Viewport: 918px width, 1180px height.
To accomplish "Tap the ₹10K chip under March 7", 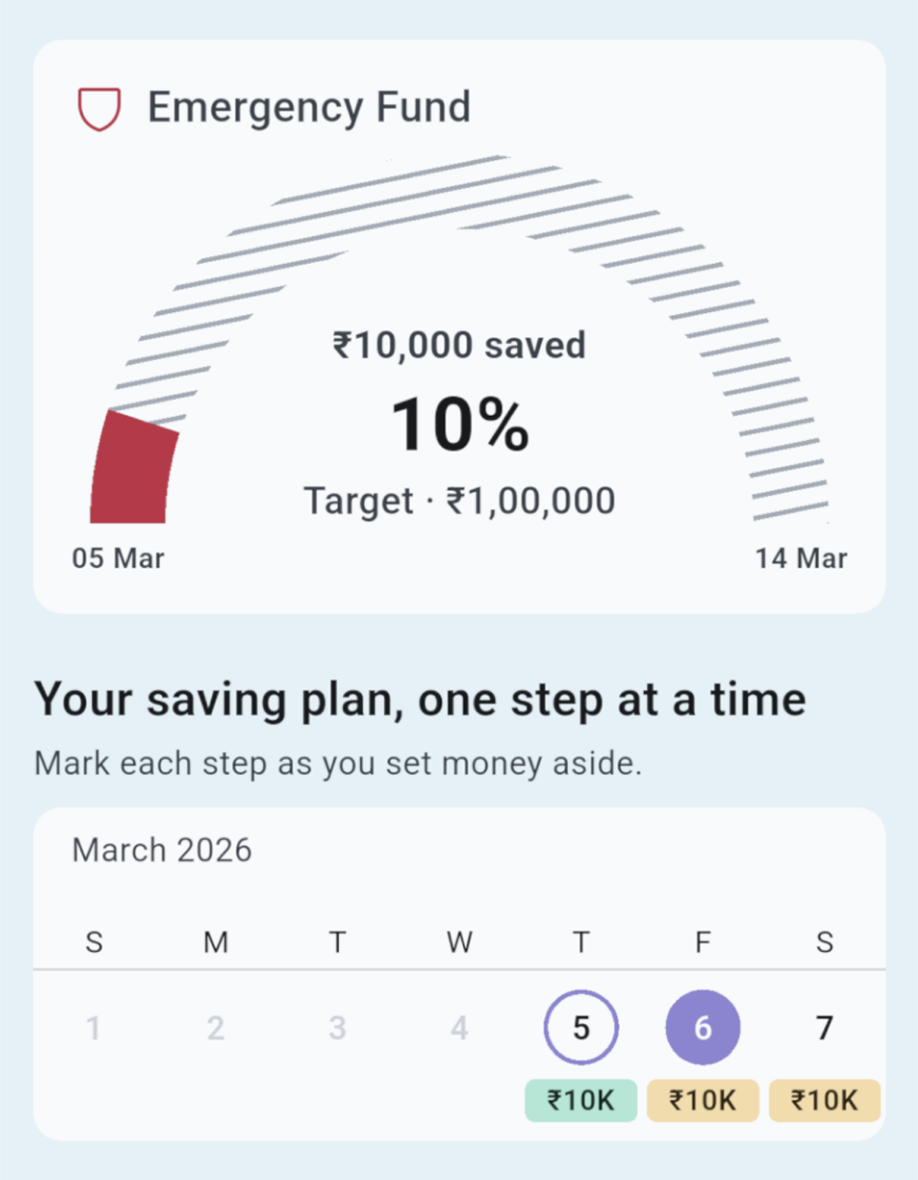I will tap(823, 1100).
